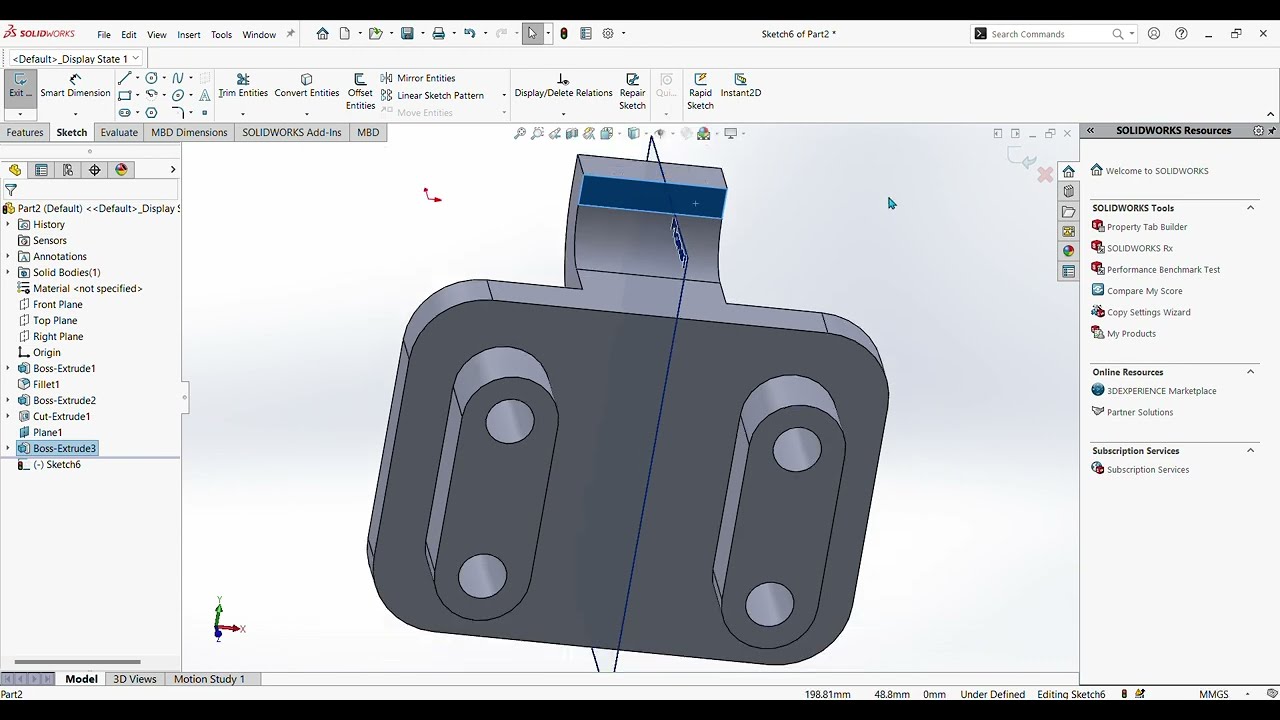Toggle the Instant2D tool
The width and height of the screenshot is (1280, 720).
741,86
